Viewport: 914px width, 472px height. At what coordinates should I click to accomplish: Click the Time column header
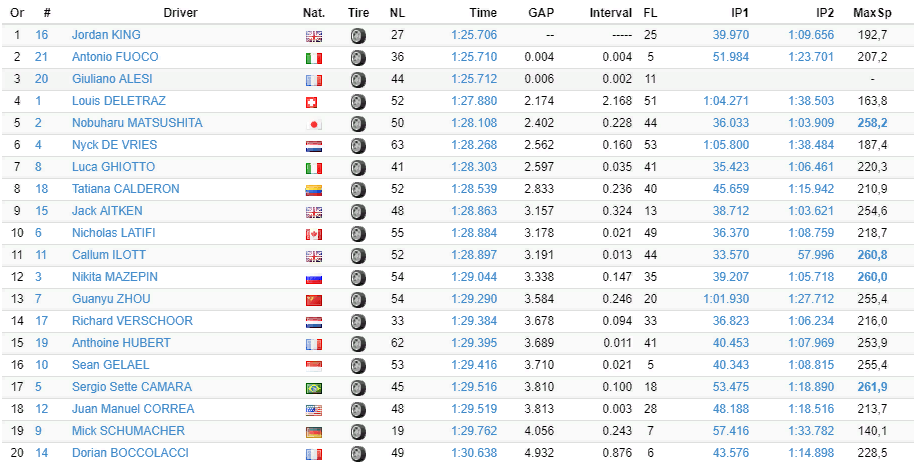click(483, 12)
